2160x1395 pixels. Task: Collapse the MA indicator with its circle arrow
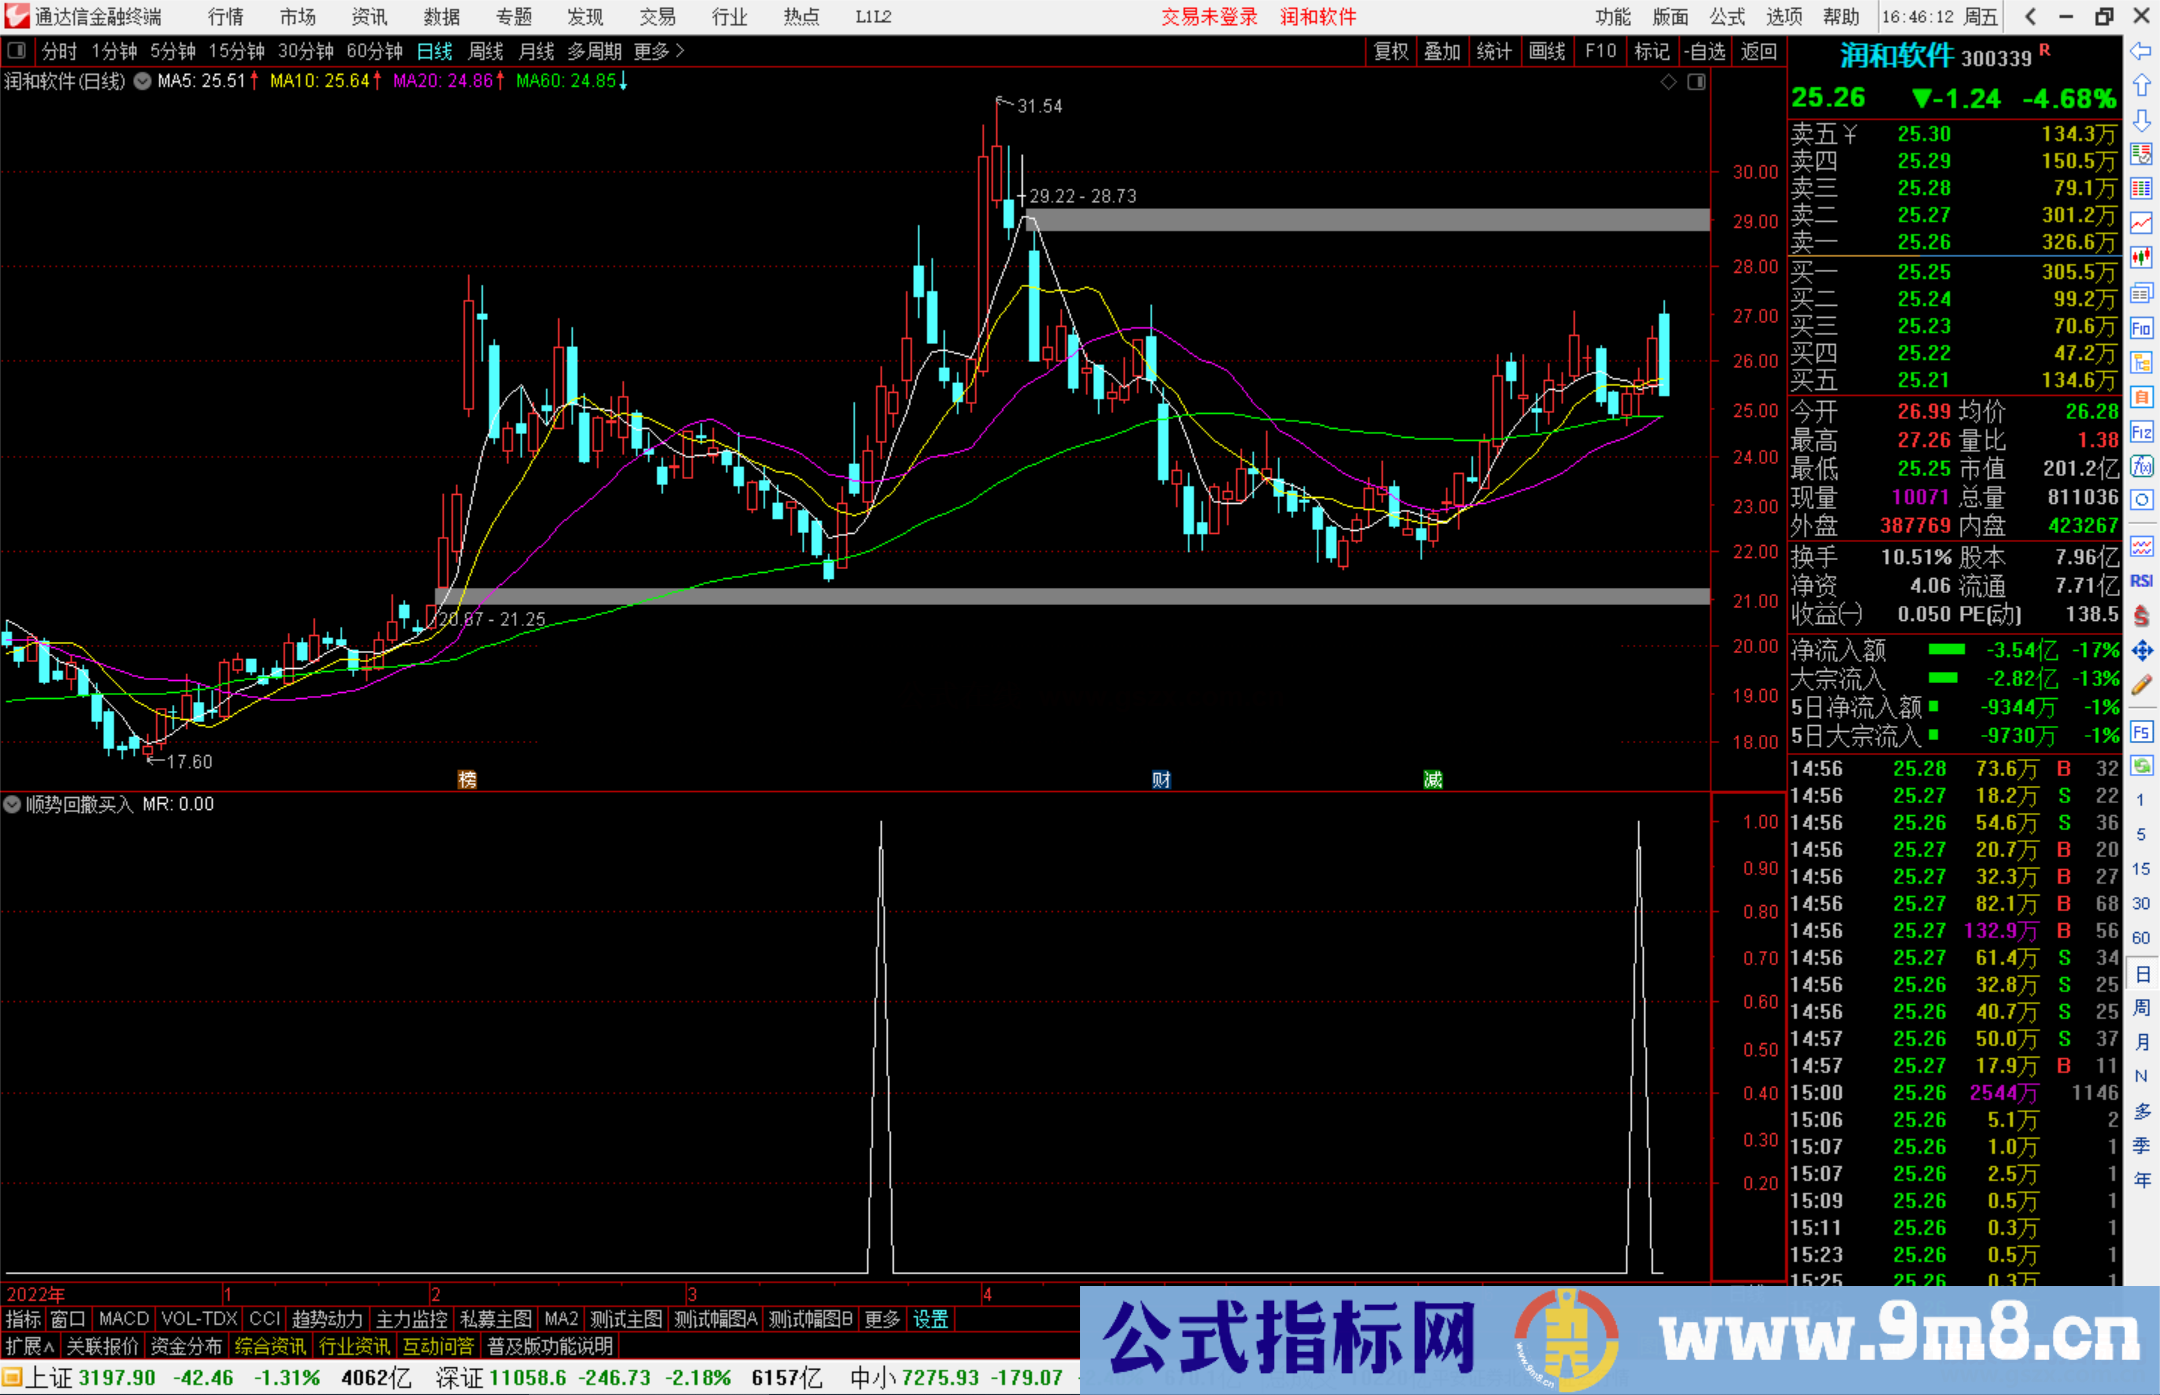point(142,81)
